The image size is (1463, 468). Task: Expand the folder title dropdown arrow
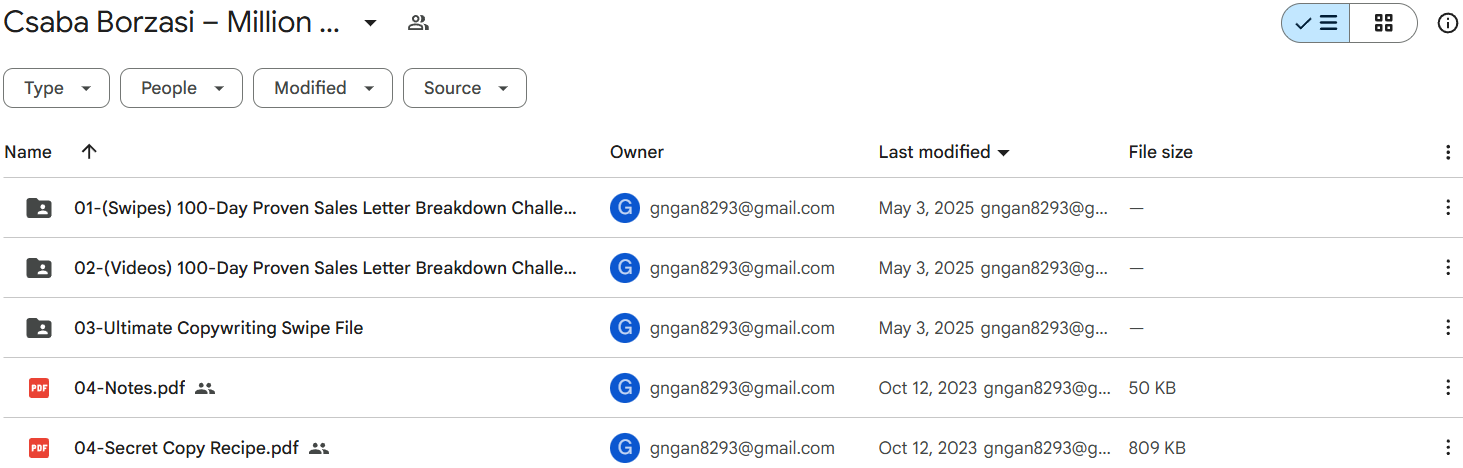point(370,23)
